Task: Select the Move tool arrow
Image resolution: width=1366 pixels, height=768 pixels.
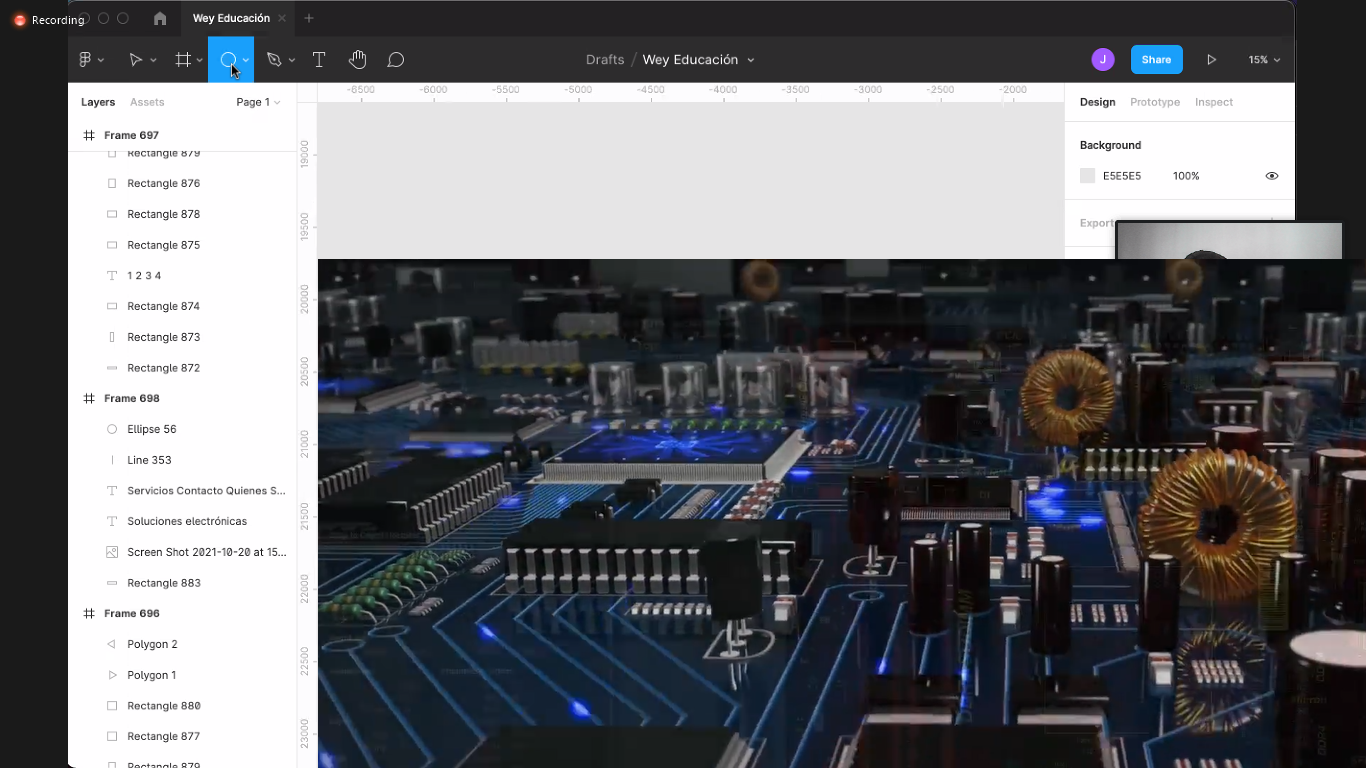Action: pyautogui.click(x=135, y=60)
